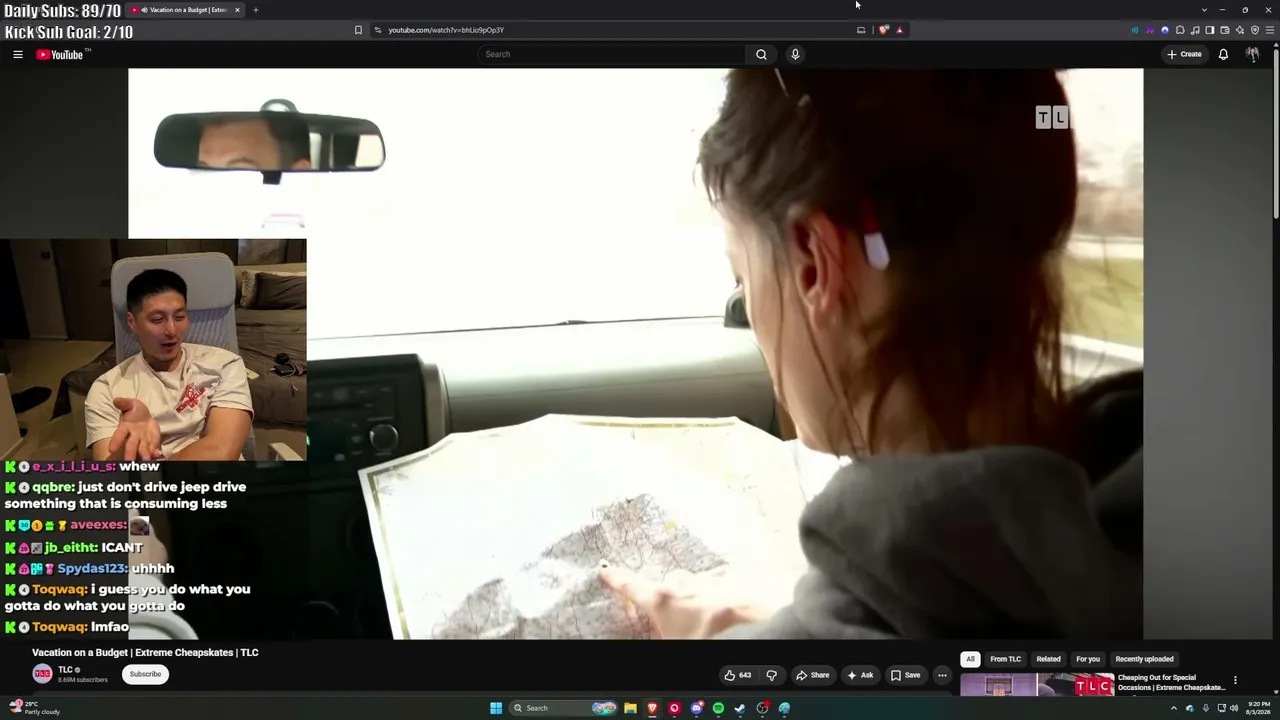
Task: Show hidden system tray icons
Action: 1174,708
